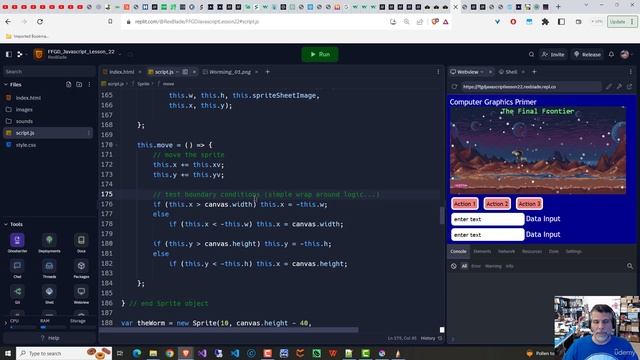Open the Threads tool

[49, 269]
